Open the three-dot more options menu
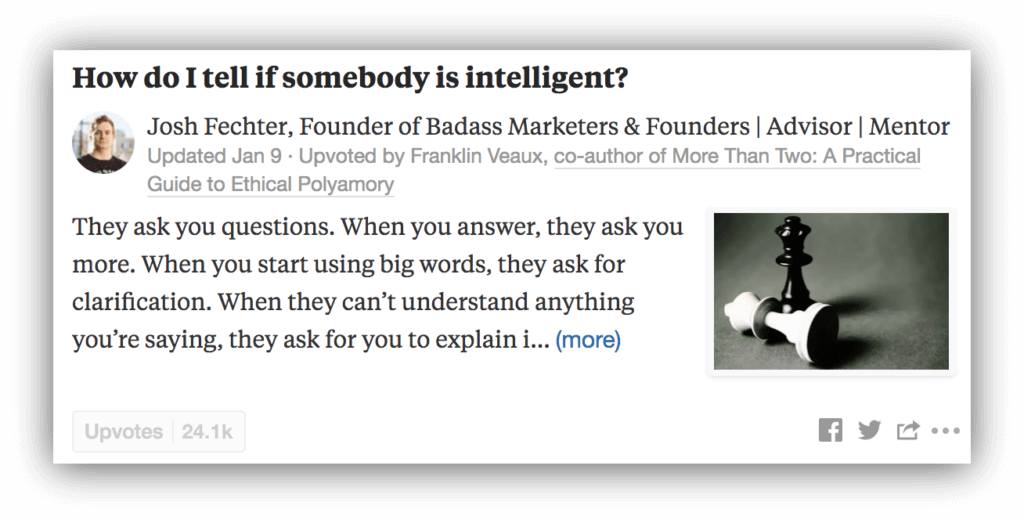 pyautogui.click(x=946, y=431)
